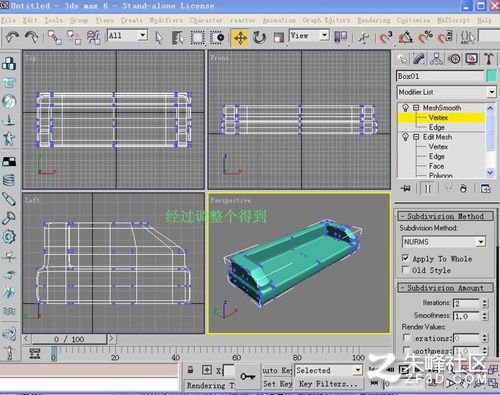This screenshot has height=395, width=500.
Task: Collapse the MeshSmooth modifier tree
Action: pyautogui.click(x=416, y=108)
